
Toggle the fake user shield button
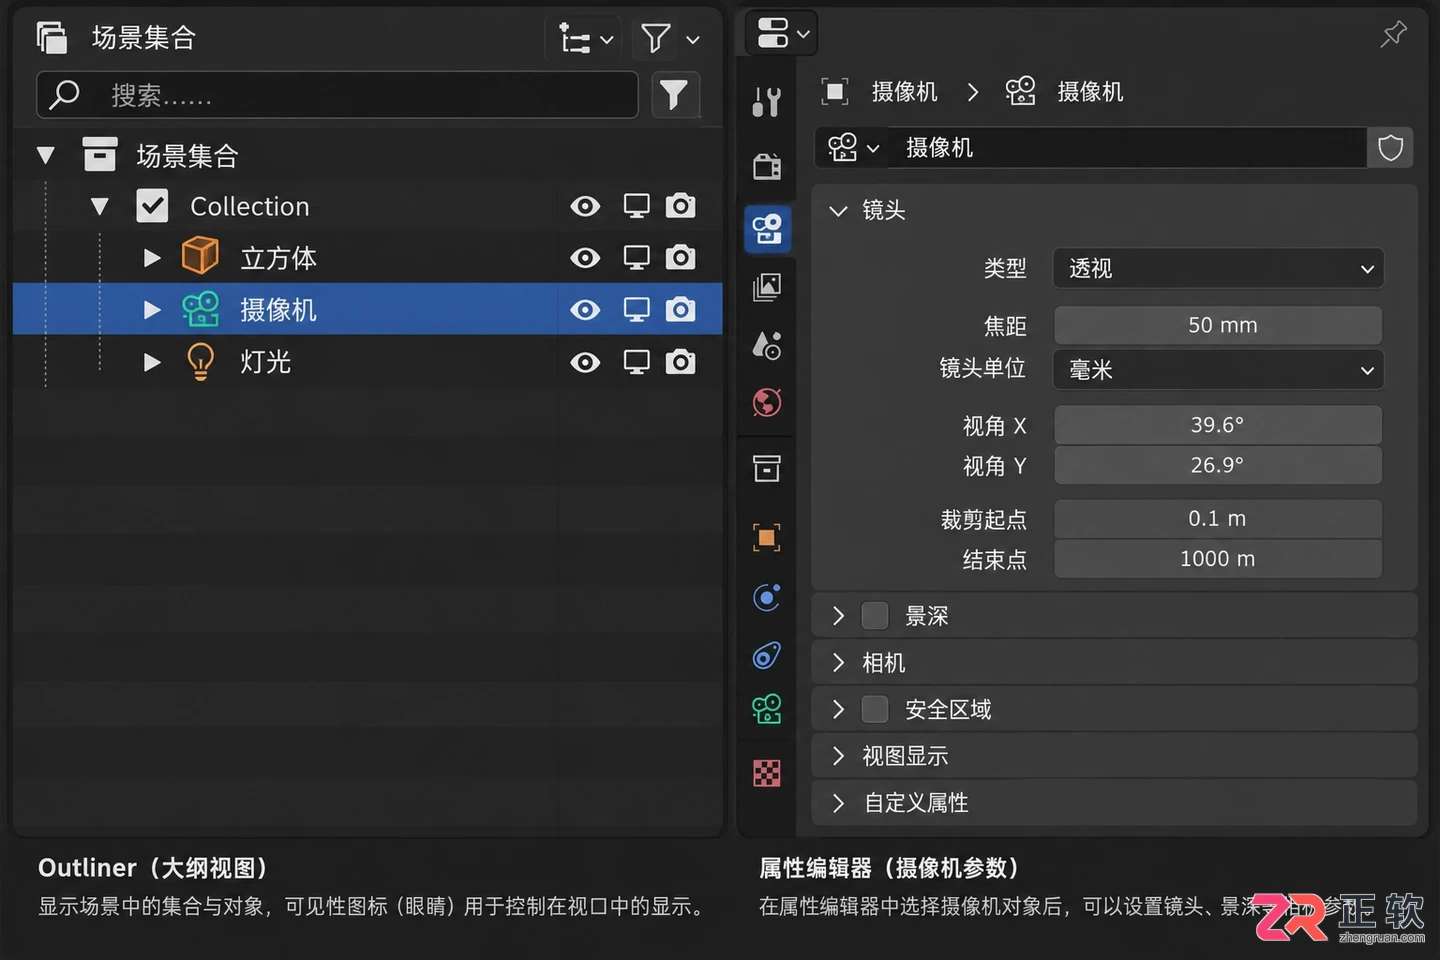[x=1390, y=148]
